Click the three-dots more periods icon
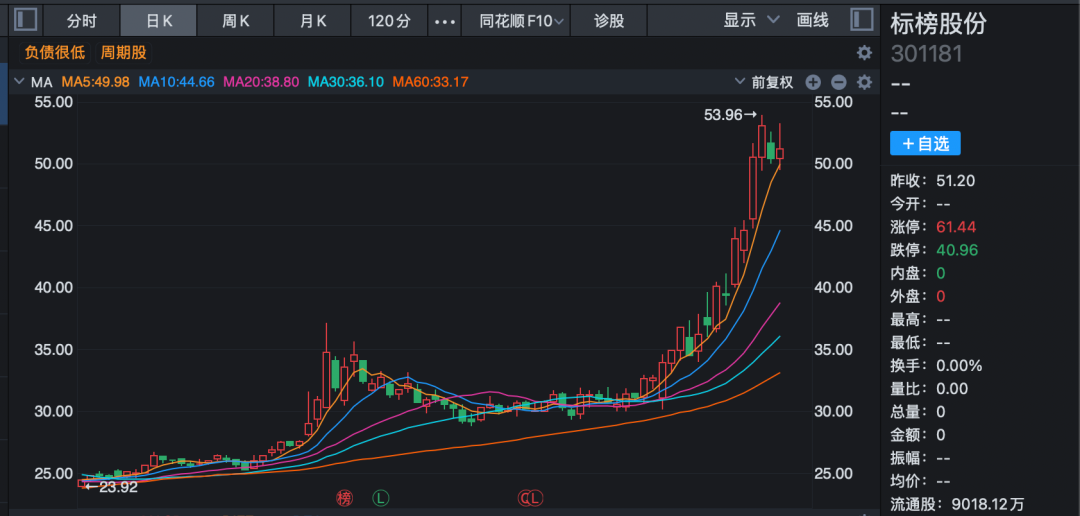Image resolution: width=1080 pixels, height=516 pixels. pyautogui.click(x=446, y=20)
